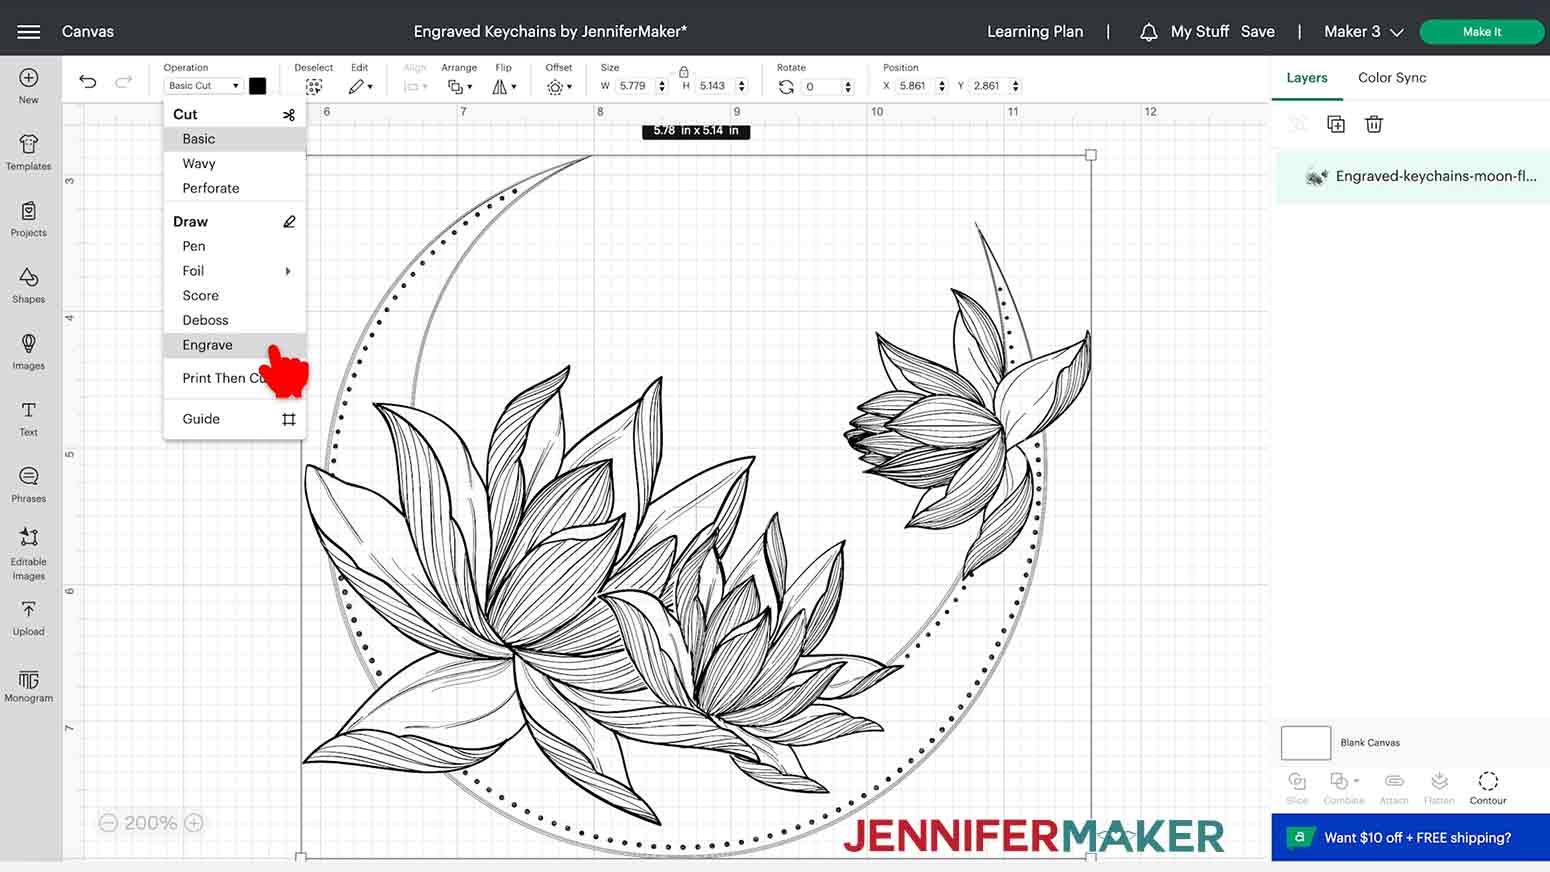Open the Operation Basic Cut dropdown
The width and height of the screenshot is (1550, 872).
(x=204, y=86)
